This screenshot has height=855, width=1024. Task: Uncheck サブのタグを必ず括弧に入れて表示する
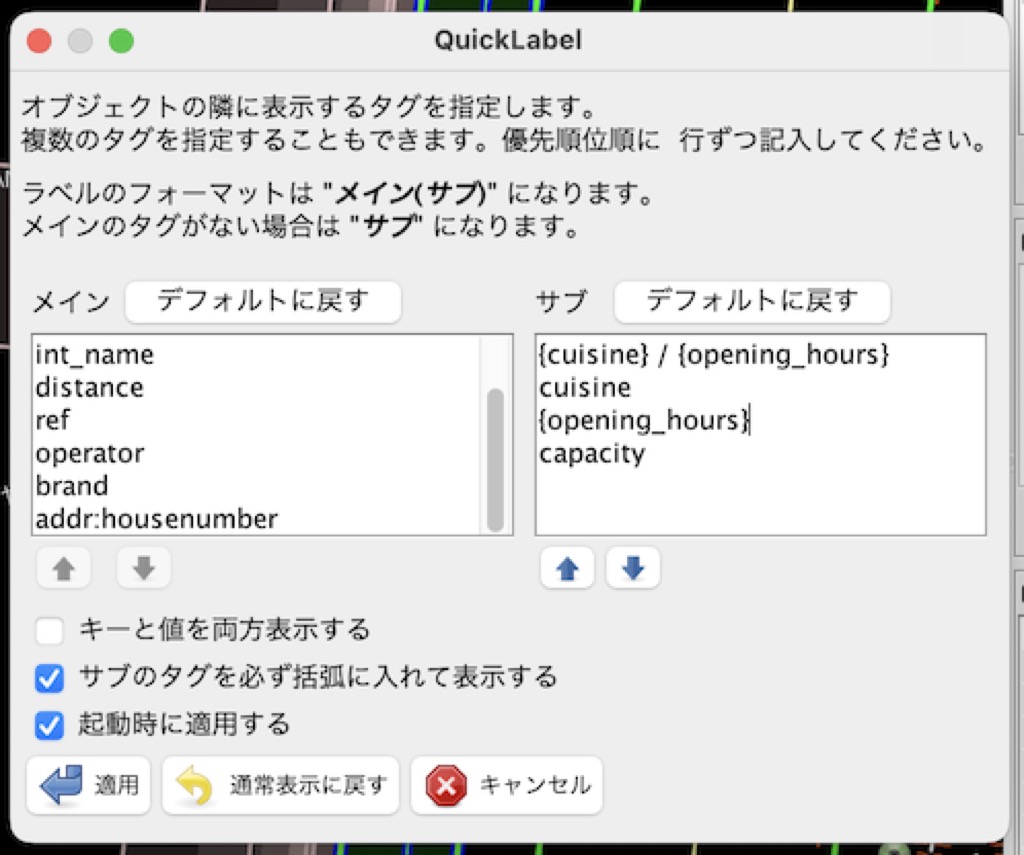click(x=49, y=678)
